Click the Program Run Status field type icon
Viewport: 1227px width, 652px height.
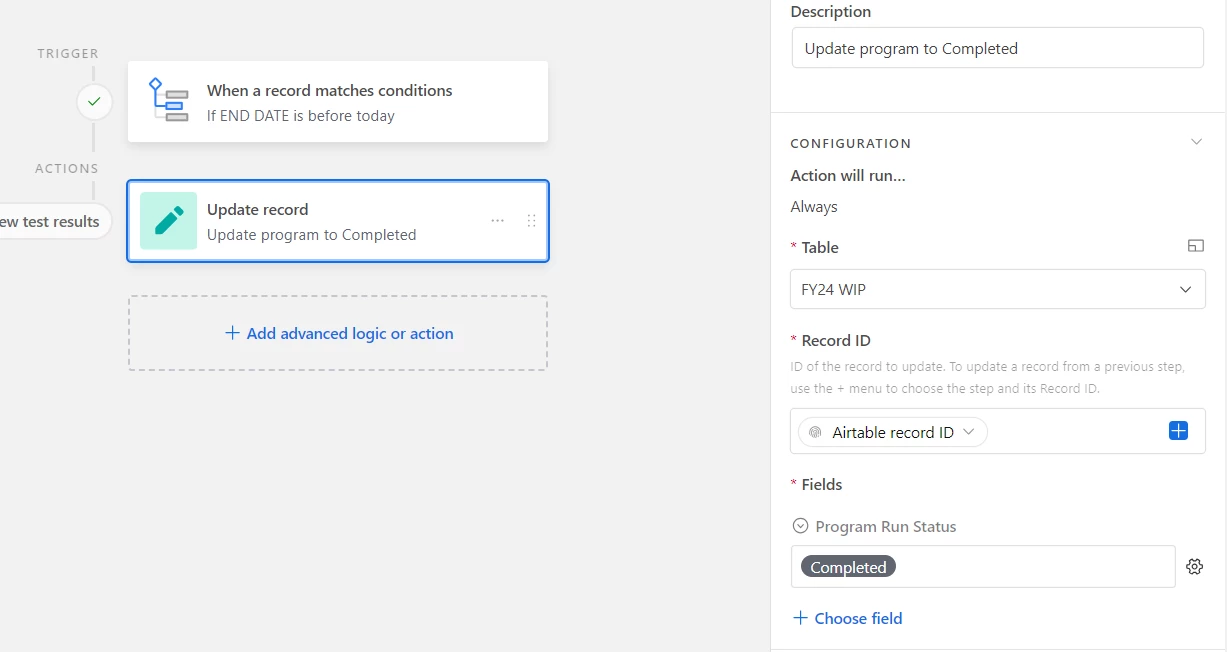tap(800, 526)
